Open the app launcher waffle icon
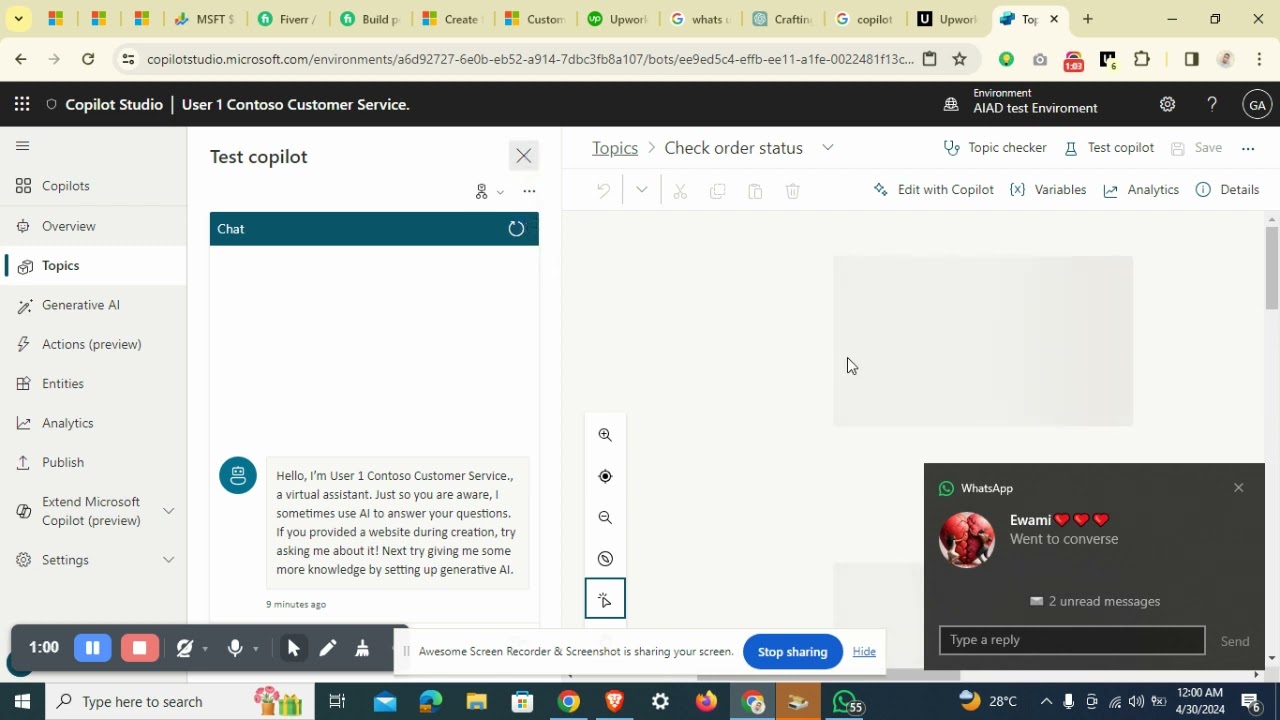This screenshot has width=1280, height=720. point(22,104)
